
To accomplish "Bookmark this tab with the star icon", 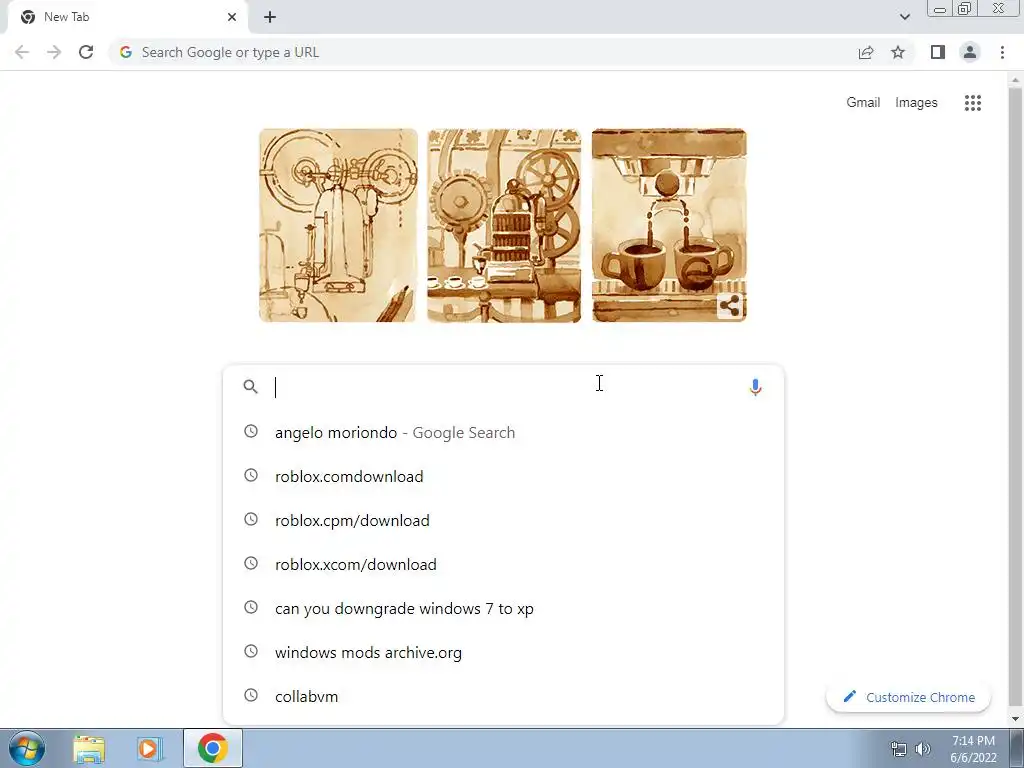I will (x=898, y=52).
